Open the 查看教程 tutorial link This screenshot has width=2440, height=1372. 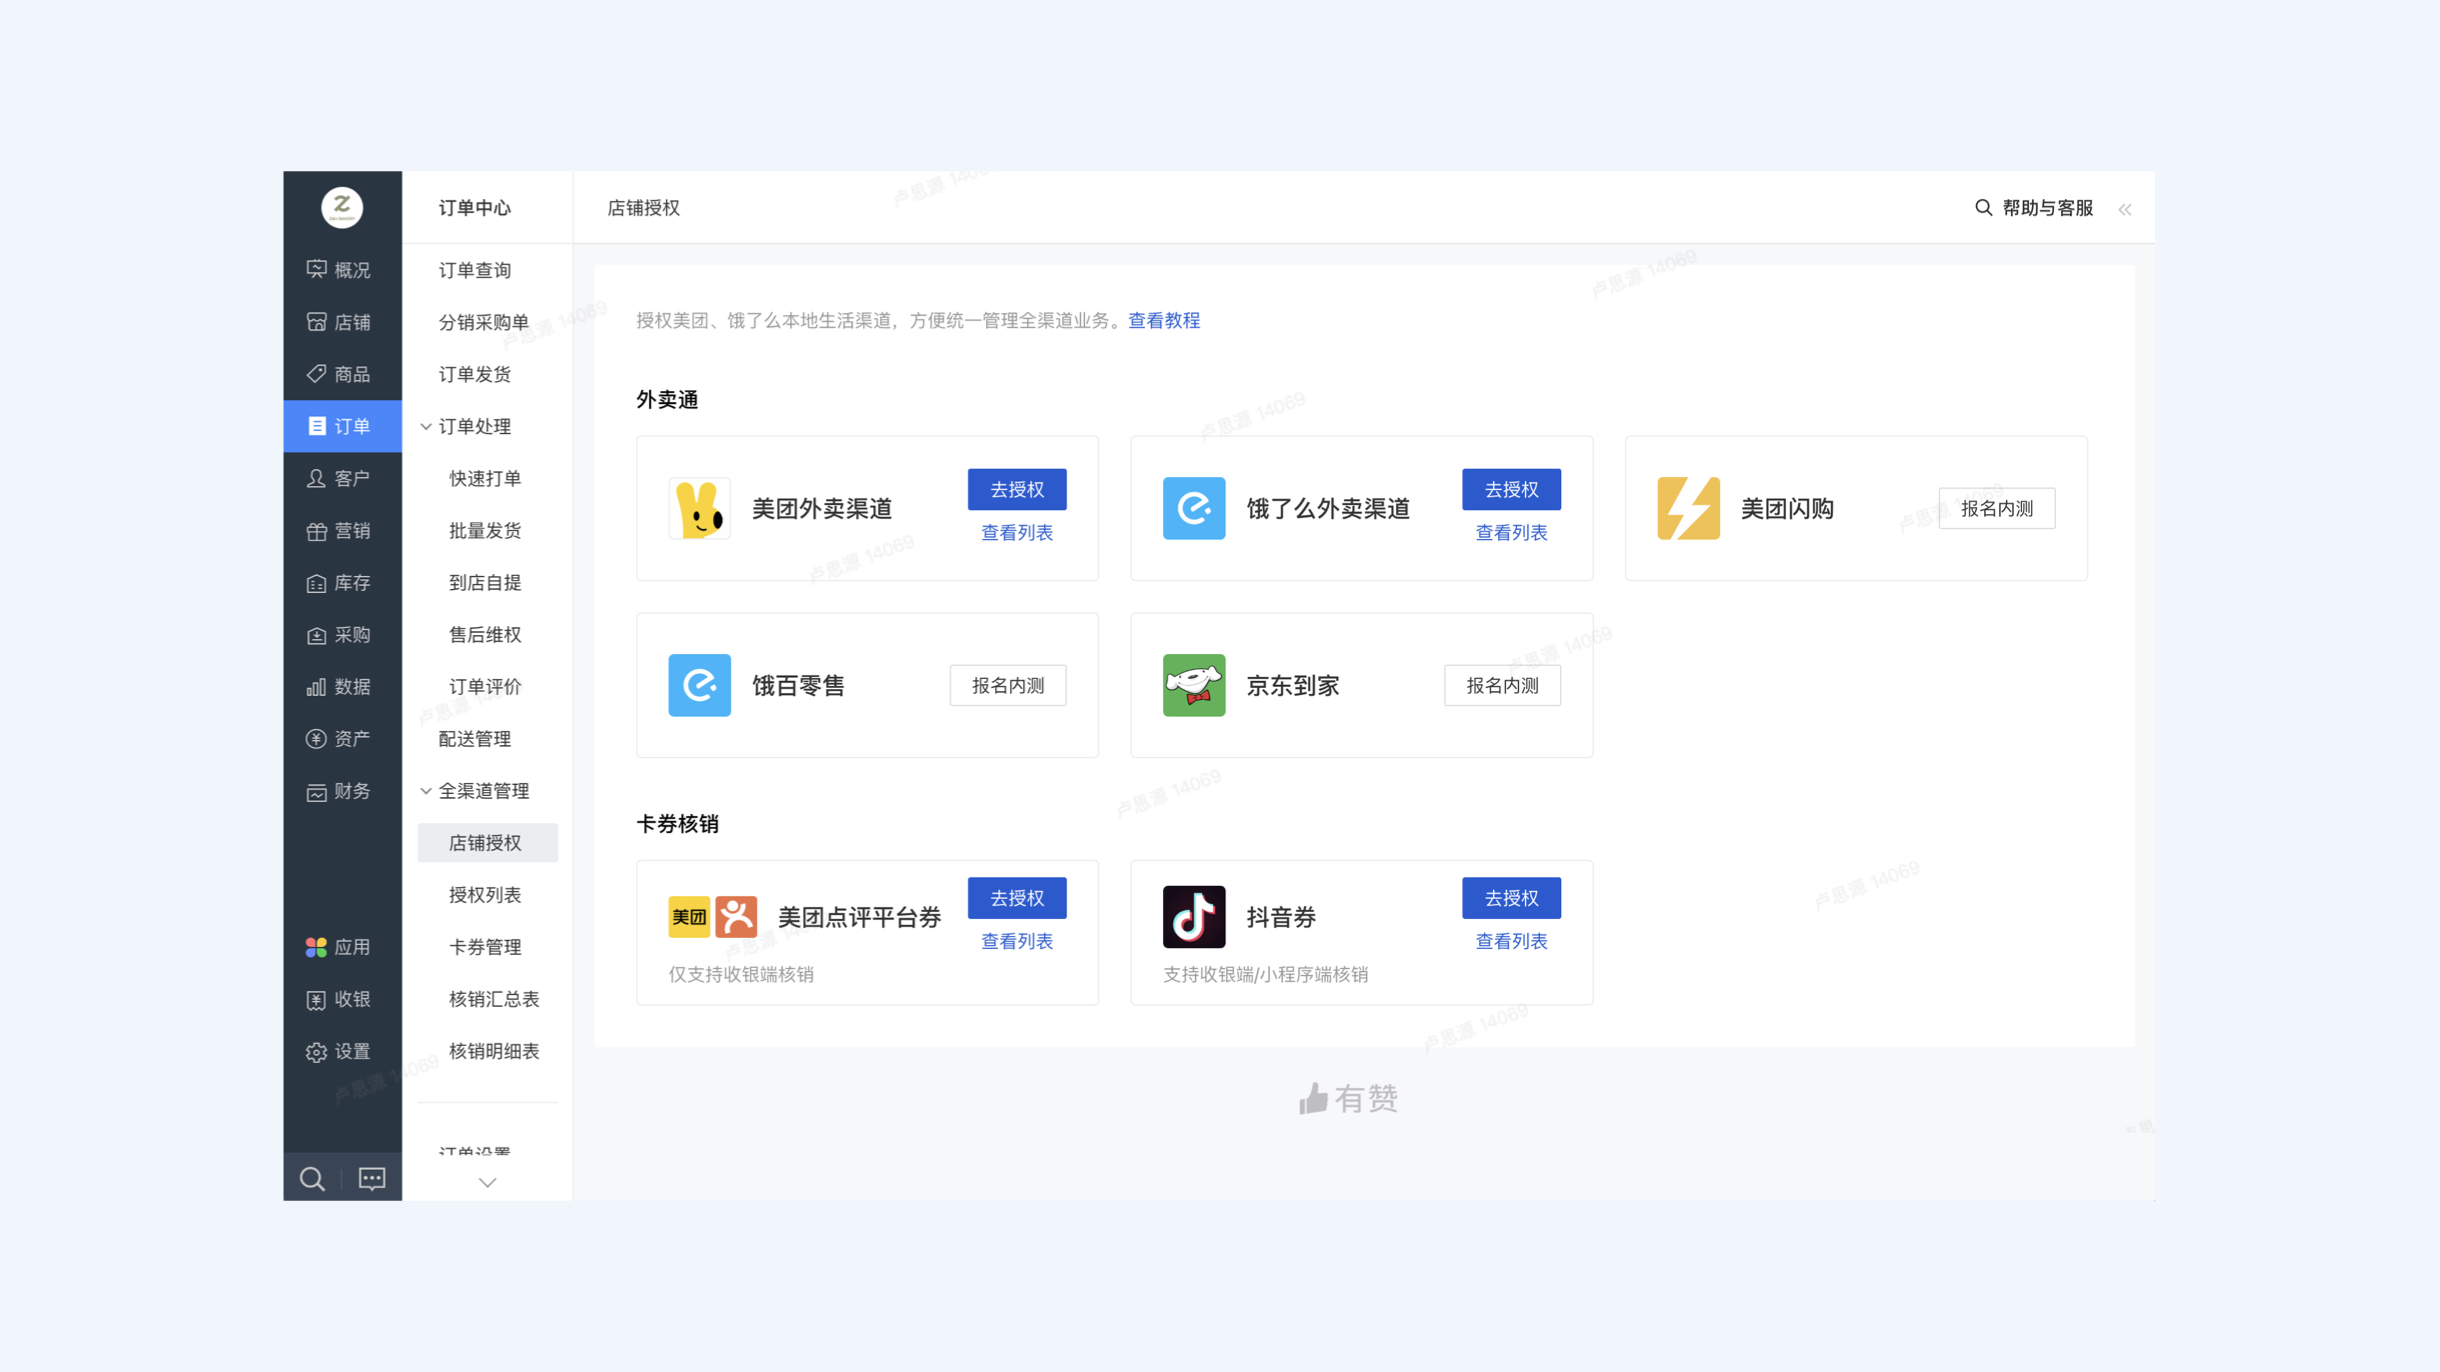tap(1164, 320)
